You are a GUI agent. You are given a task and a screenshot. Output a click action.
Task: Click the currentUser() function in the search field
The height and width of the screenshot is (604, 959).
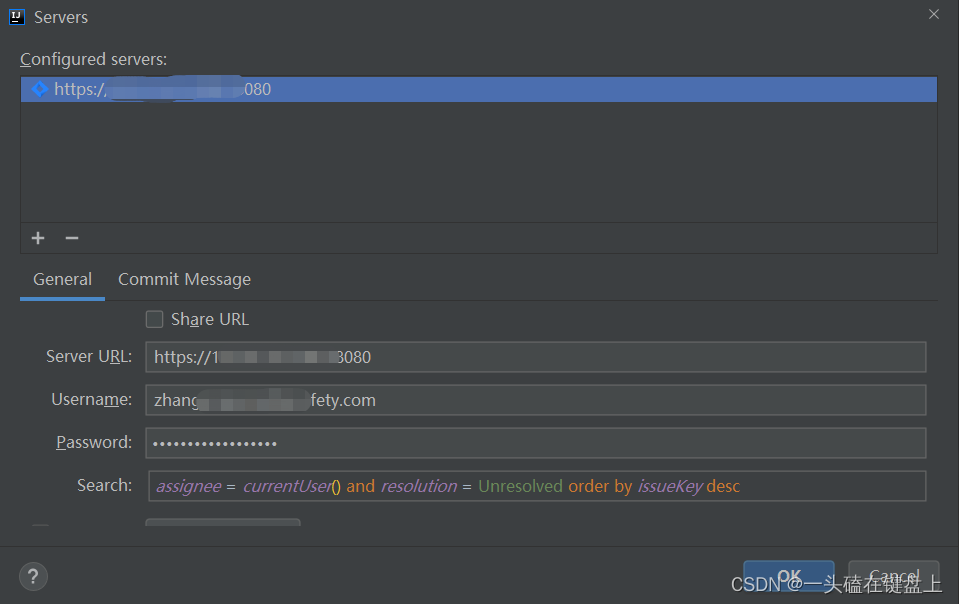click(x=288, y=486)
